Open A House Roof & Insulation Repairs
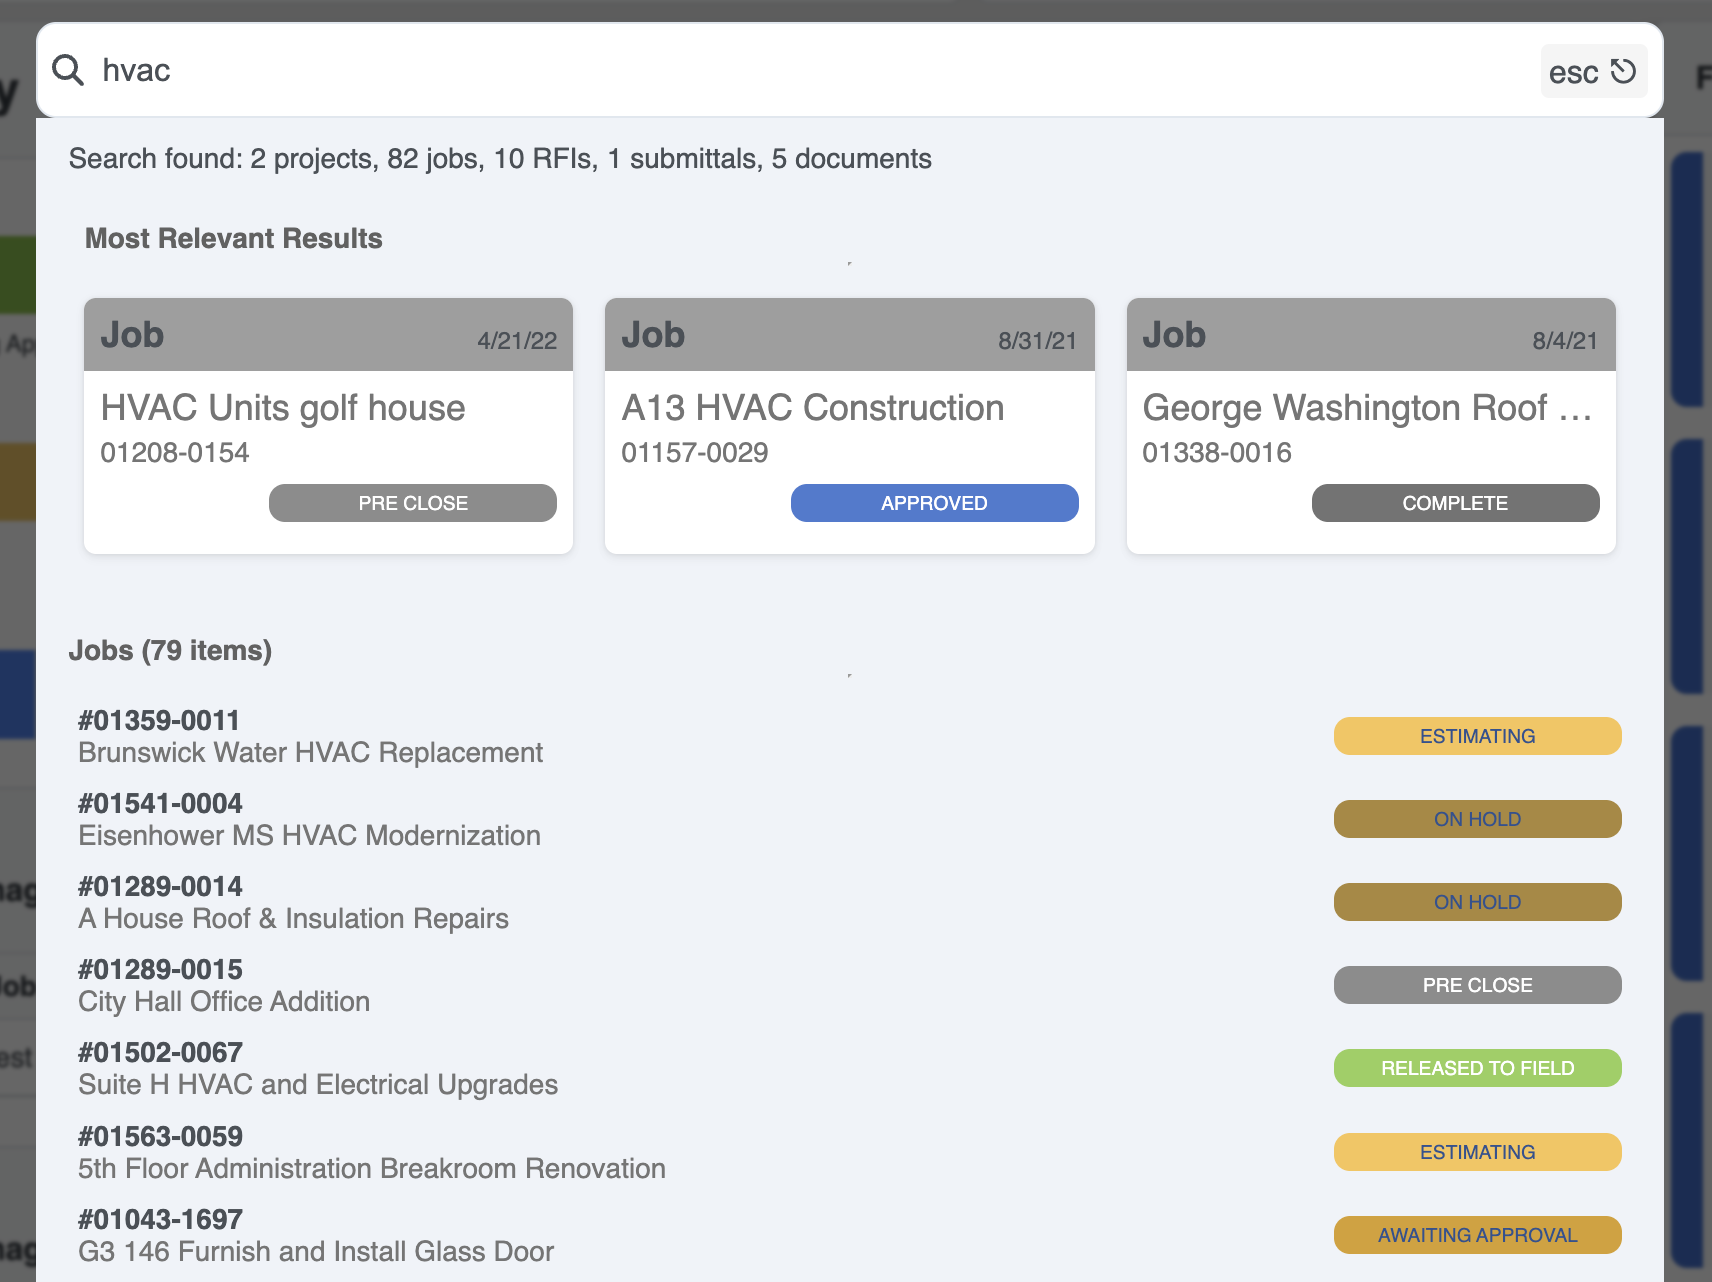This screenshot has width=1712, height=1282. coord(293,918)
